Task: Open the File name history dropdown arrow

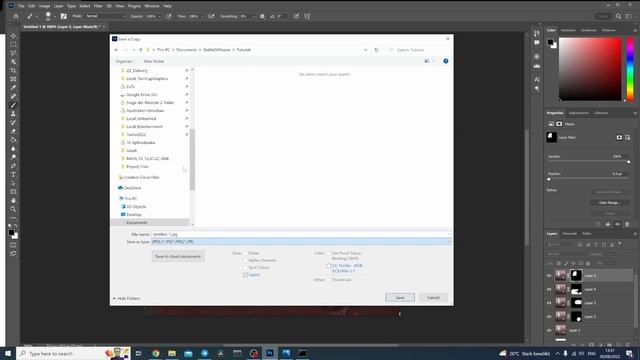Action: [449, 235]
